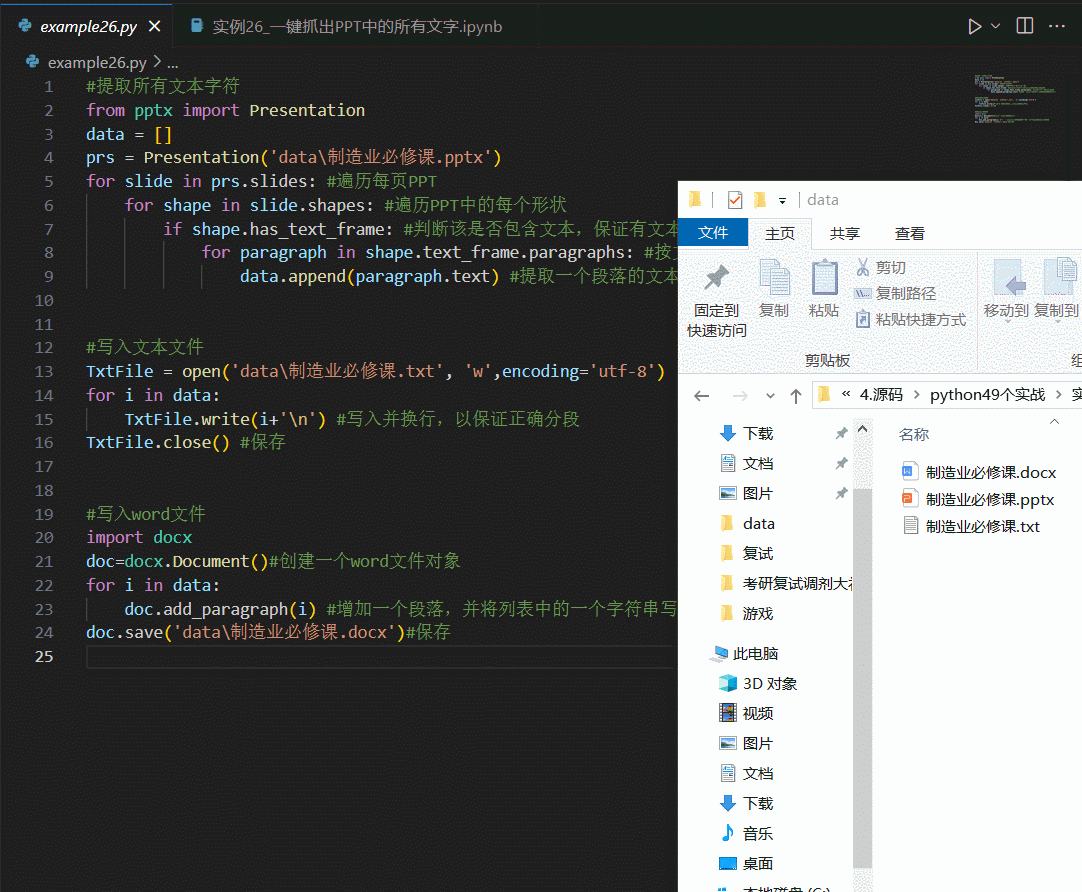Click python49个实战 in address bar
This screenshot has height=892, width=1082.
(x=987, y=395)
